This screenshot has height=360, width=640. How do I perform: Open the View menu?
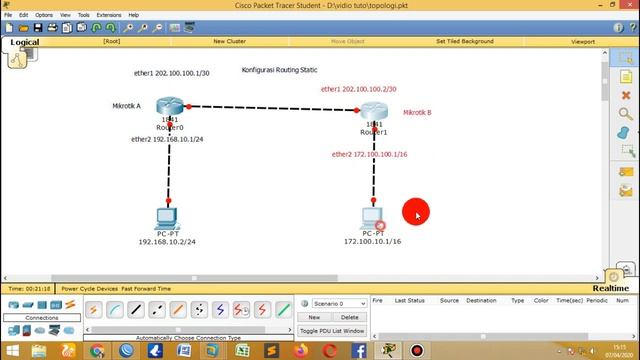pyautogui.click(x=65, y=15)
